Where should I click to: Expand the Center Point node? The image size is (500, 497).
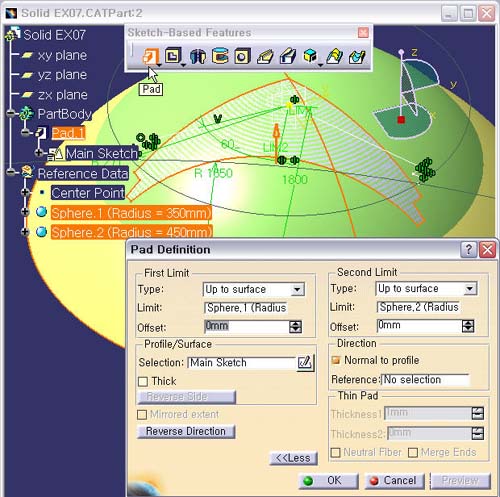(x=25, y=192)
